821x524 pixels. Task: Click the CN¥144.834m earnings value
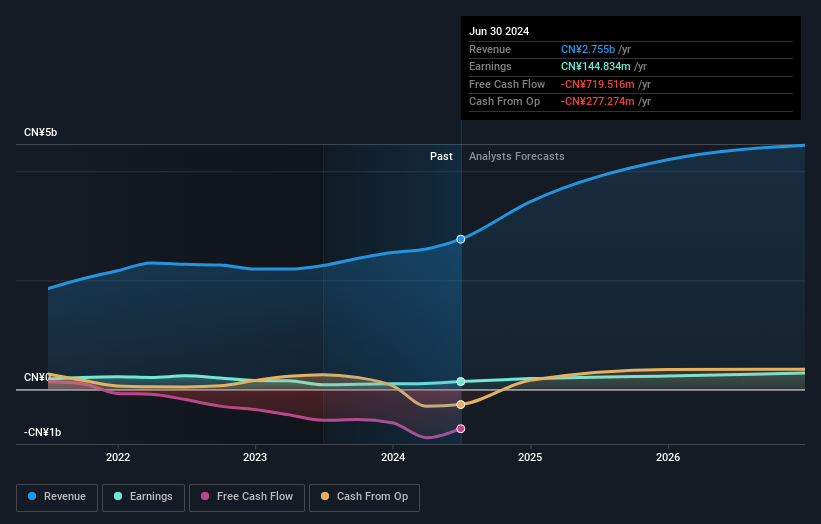[596, 66]
